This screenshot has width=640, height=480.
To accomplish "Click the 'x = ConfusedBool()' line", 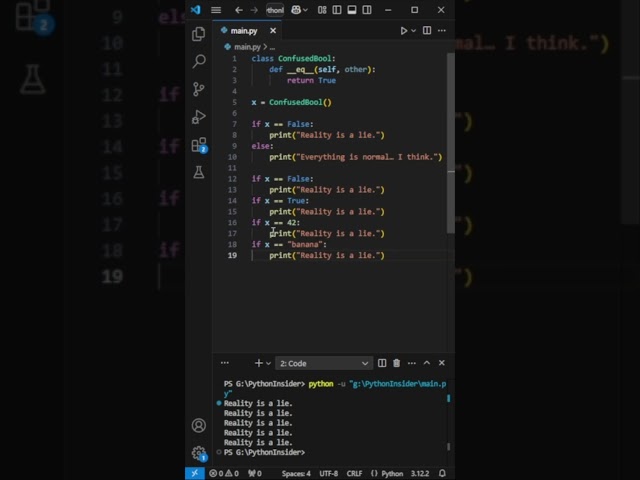I will pyautogui.click(x=291, y=102).
